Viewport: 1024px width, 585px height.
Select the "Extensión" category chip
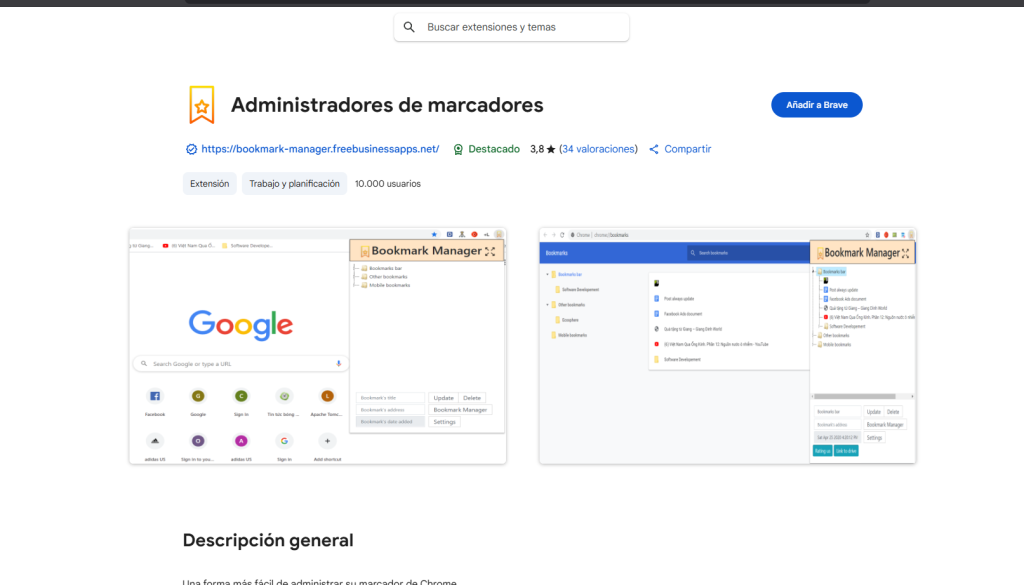coord(210,184)
